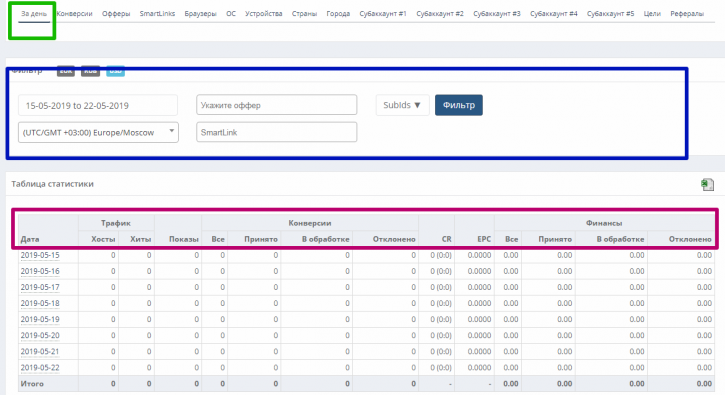Focus the Укажите оффер input
Viewport: 725px width, 395px height.
point(276,105)
